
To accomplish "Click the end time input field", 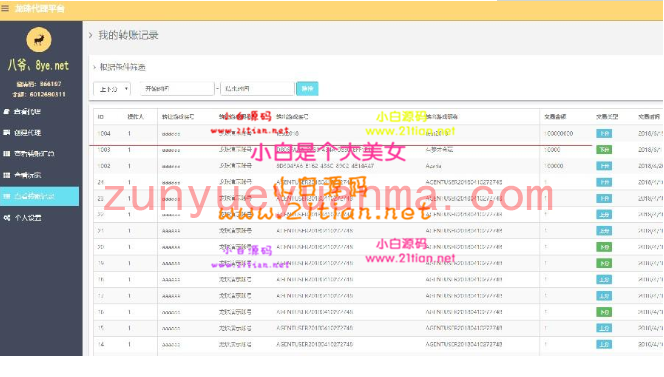I will (x=257, y=89).
